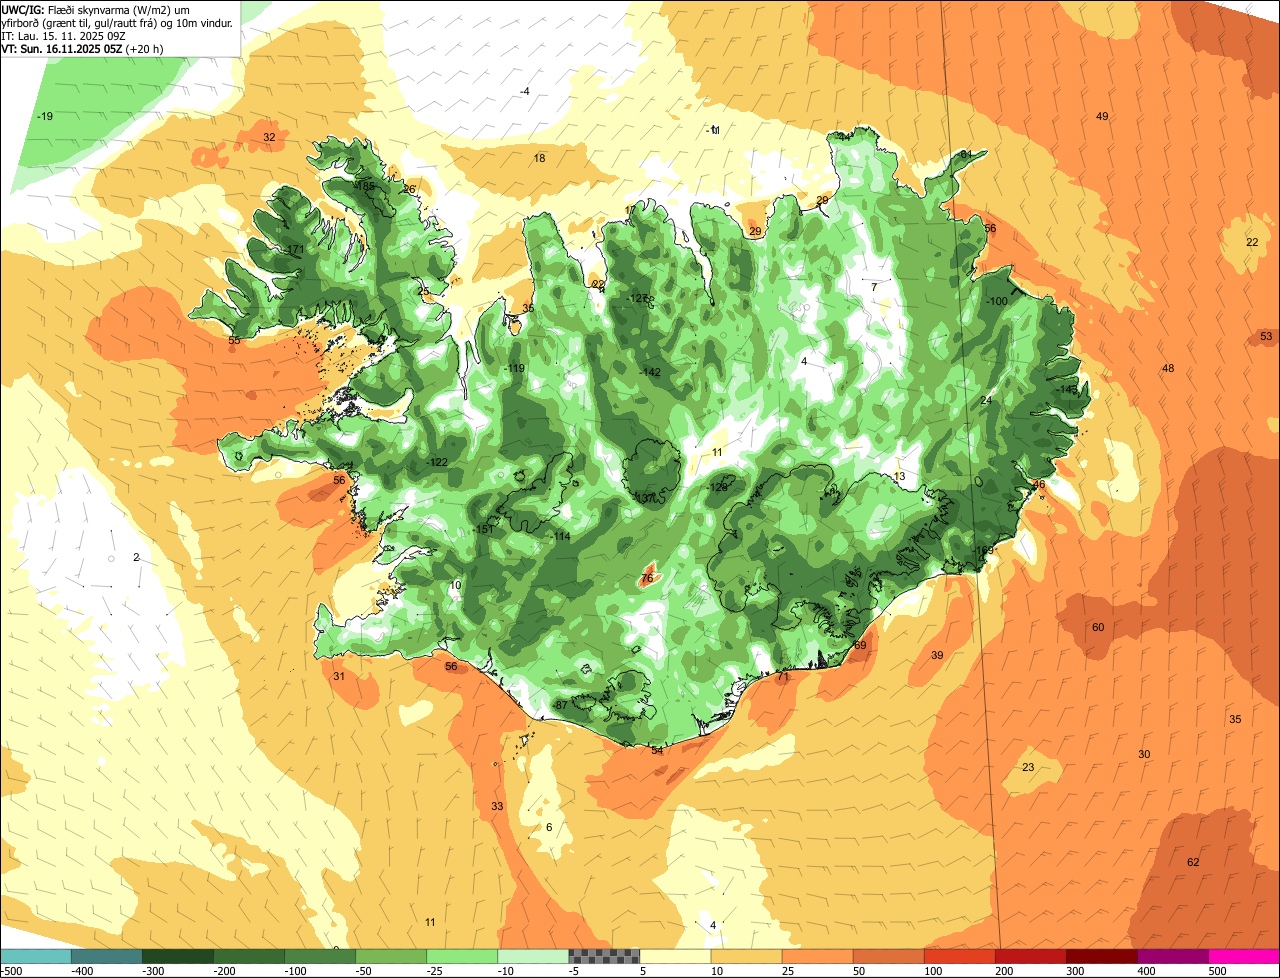
Task: Click the '31' flux value
Action: point(339,677)
